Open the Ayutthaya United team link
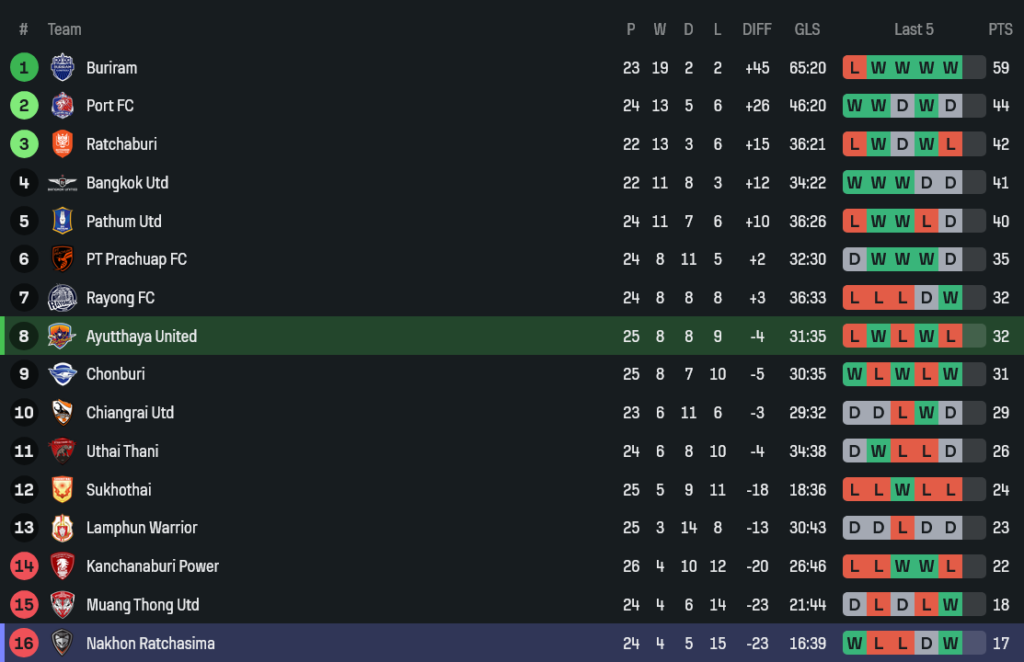1024x662 pixels. coord(141,336)
